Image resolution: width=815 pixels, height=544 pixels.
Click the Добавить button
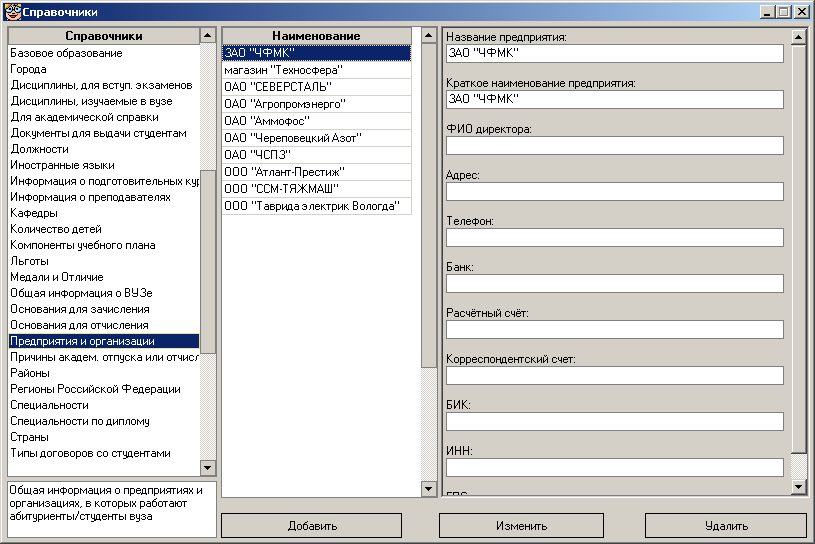[312, 525]
